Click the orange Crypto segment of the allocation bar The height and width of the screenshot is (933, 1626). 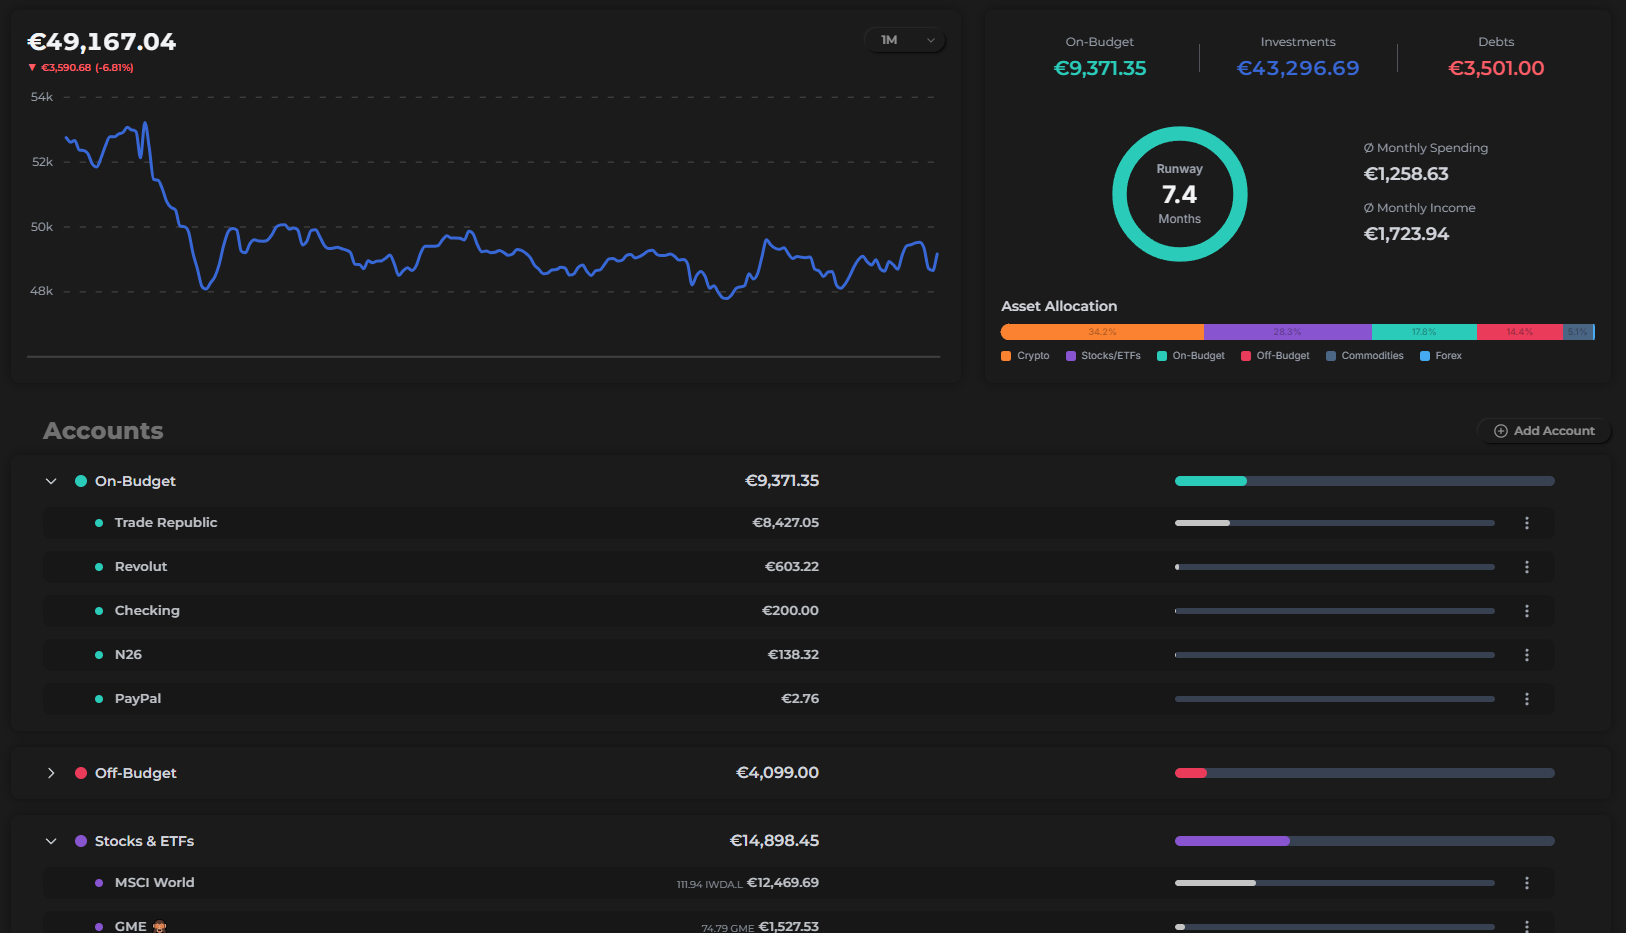pyautogui.click(x=1100, y=331)
